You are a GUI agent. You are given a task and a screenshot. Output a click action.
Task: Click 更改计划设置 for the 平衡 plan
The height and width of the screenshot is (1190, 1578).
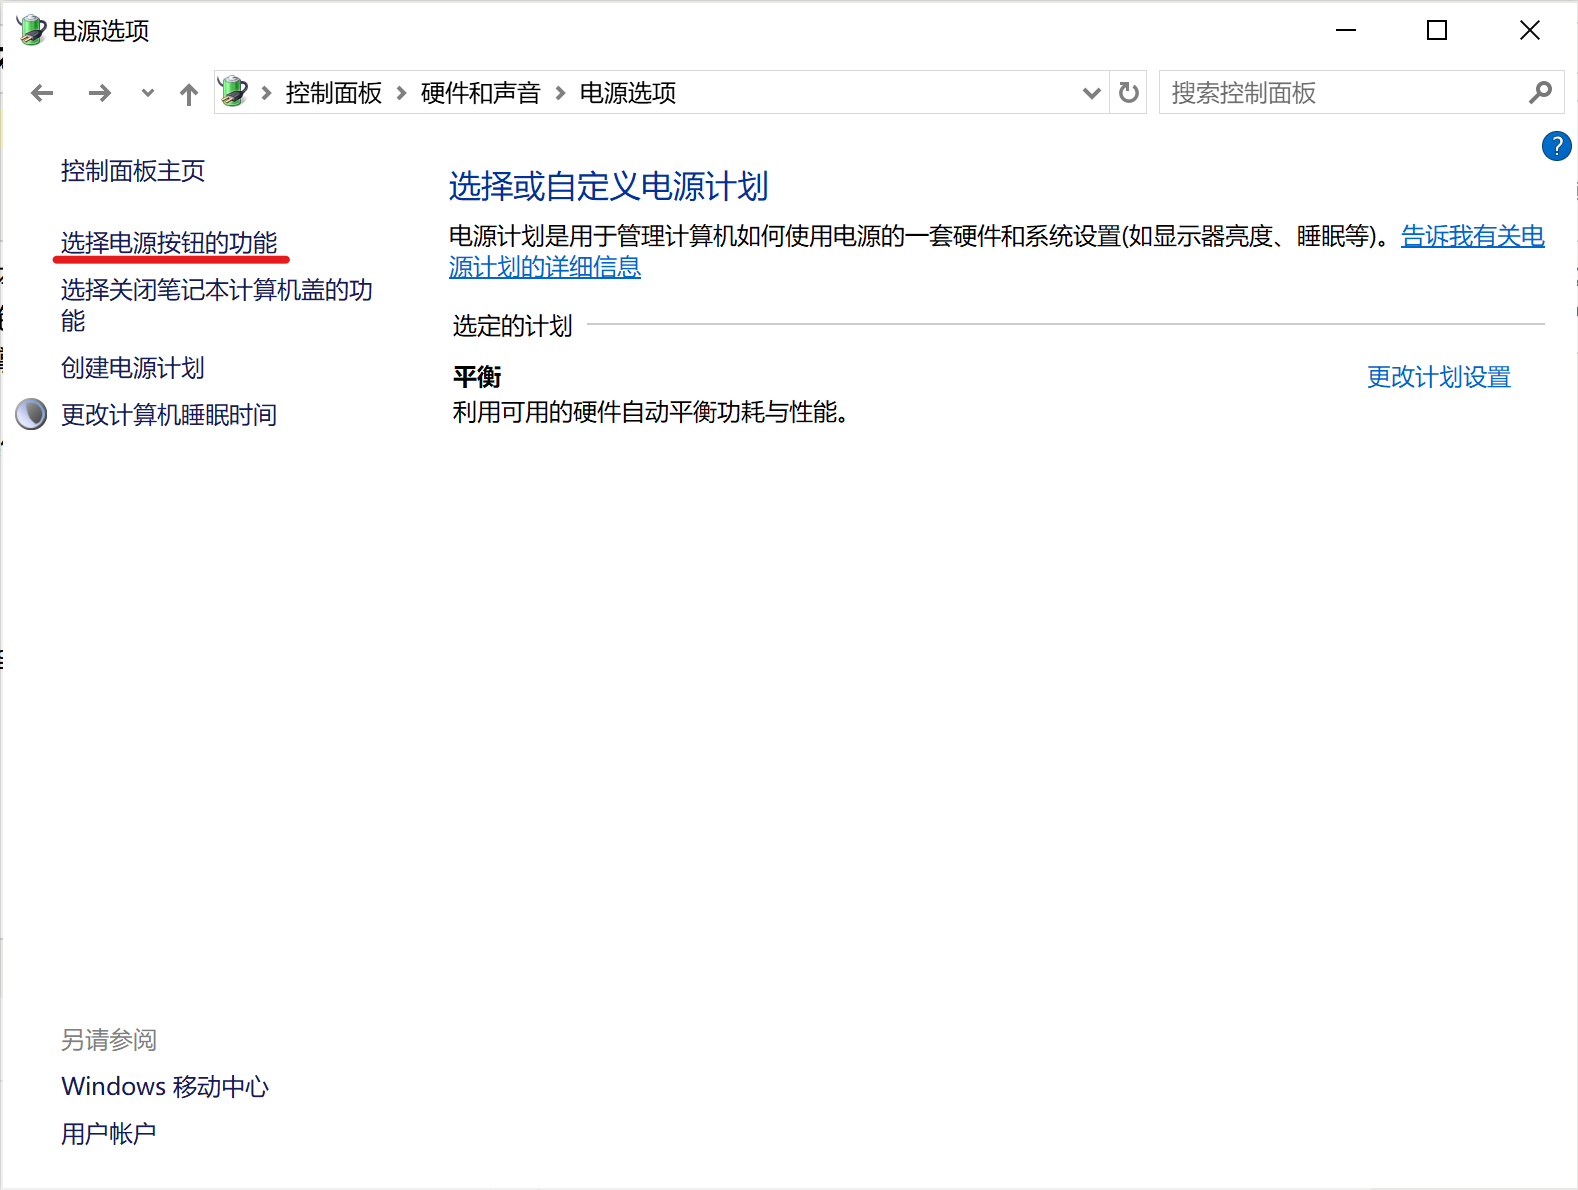click(x=1439, y=377)
